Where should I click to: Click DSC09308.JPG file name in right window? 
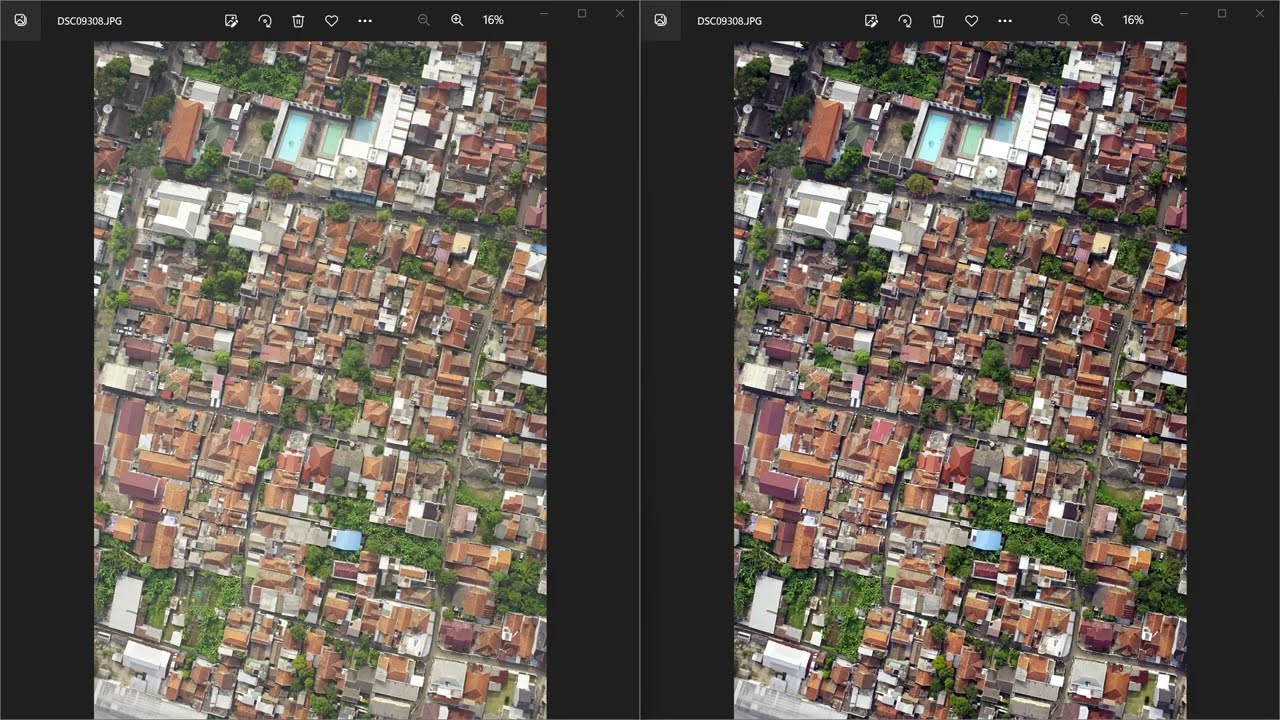(729, 21)
